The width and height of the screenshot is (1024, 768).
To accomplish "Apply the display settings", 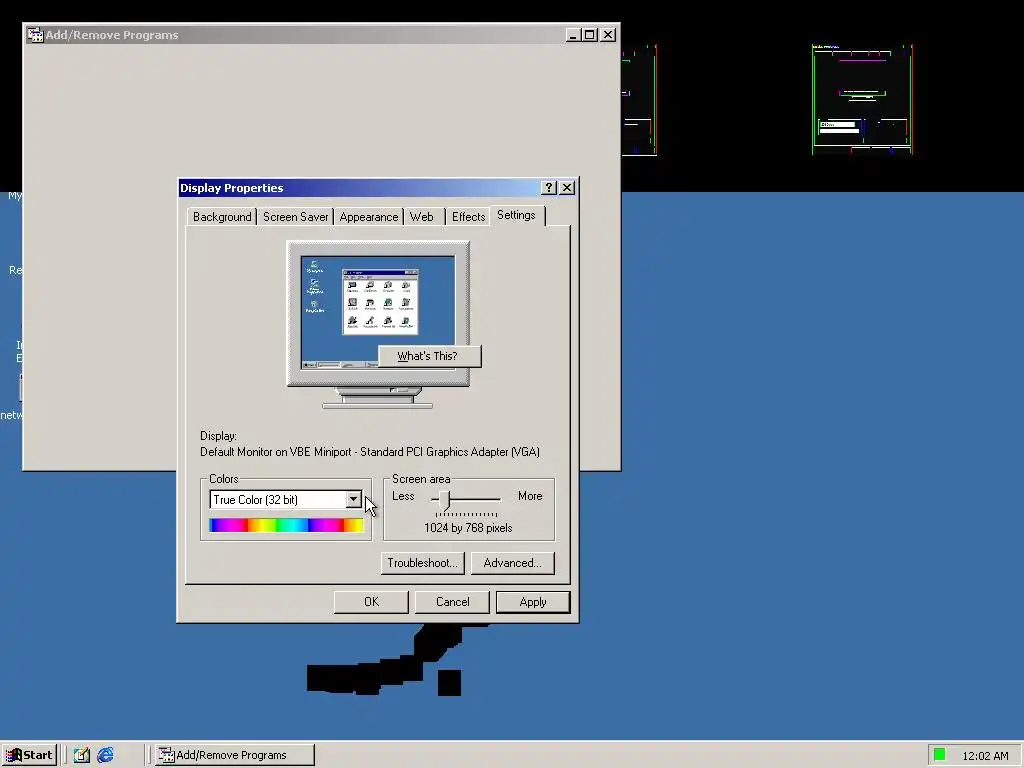I will (533, 602).
